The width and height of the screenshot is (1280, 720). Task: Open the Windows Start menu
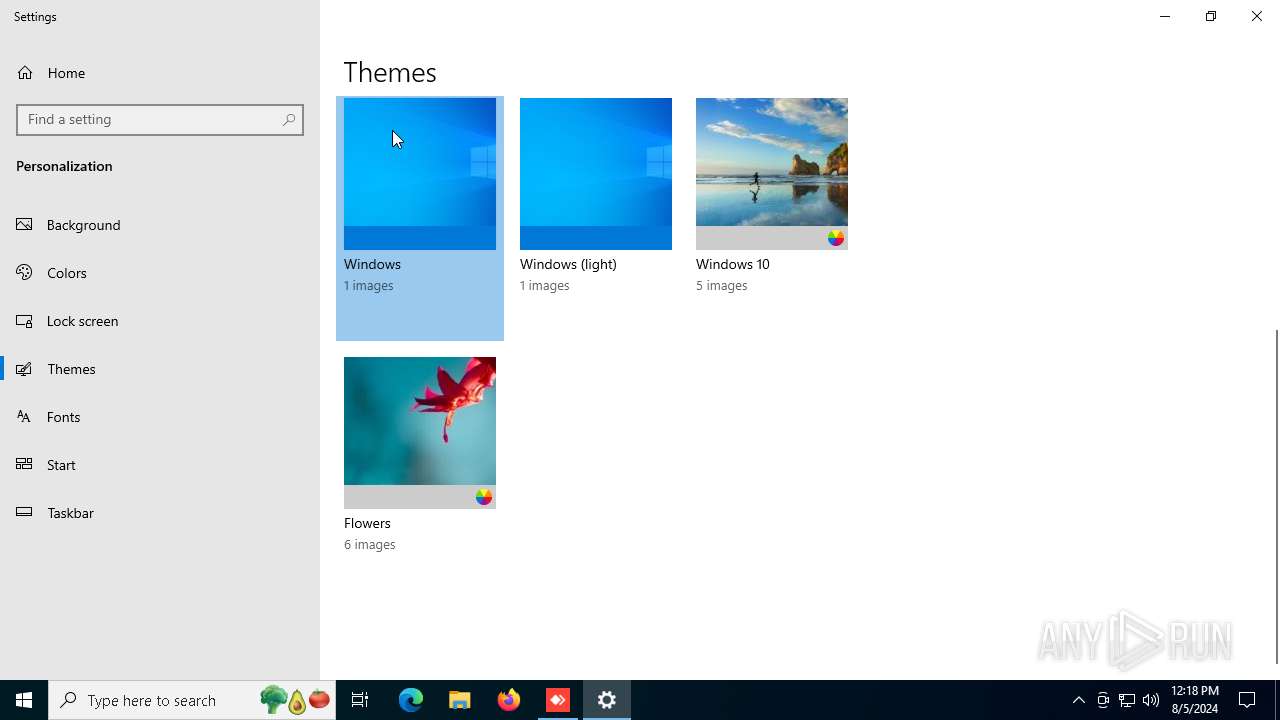[24, 700]
